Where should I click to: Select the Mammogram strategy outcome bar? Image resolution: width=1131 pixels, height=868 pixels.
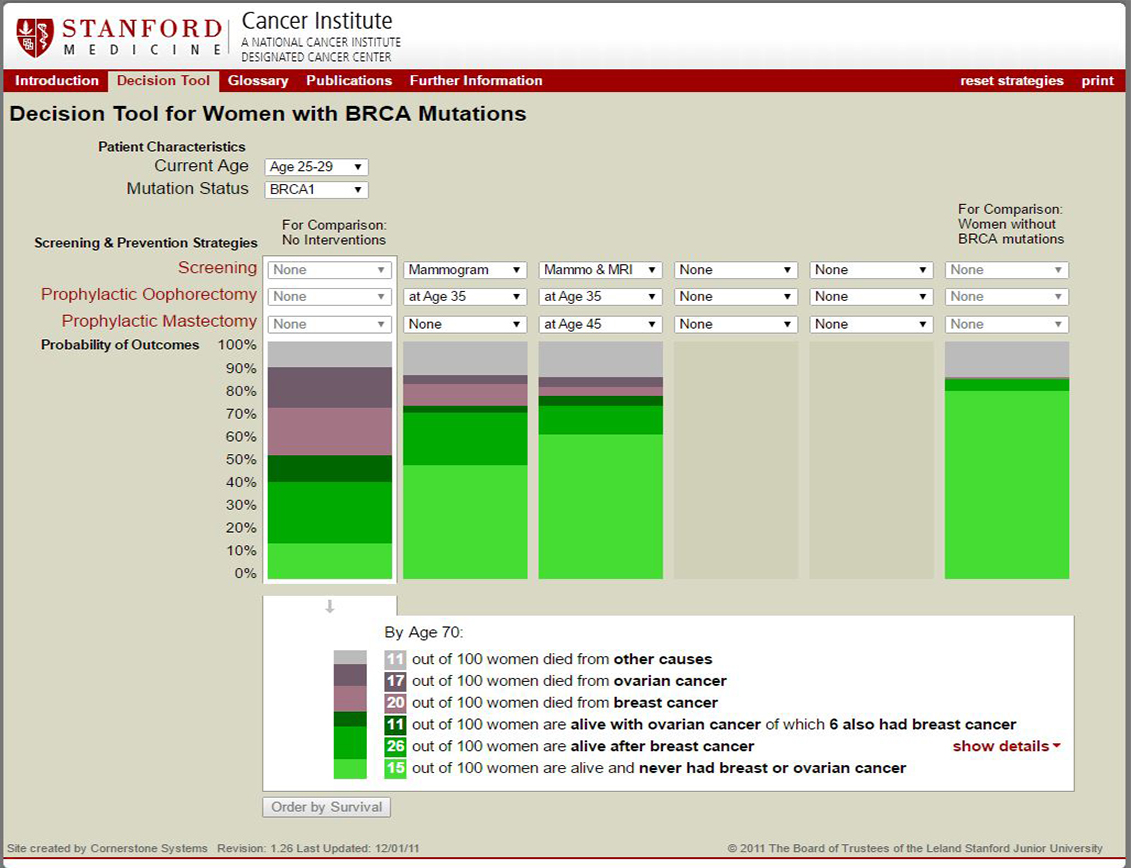click(465, 460)
